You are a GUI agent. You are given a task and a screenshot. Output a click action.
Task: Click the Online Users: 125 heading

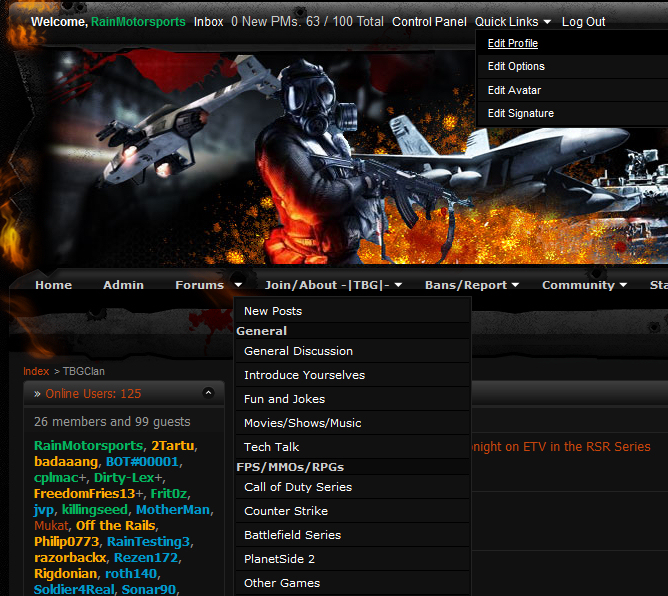tap(93, 393)
